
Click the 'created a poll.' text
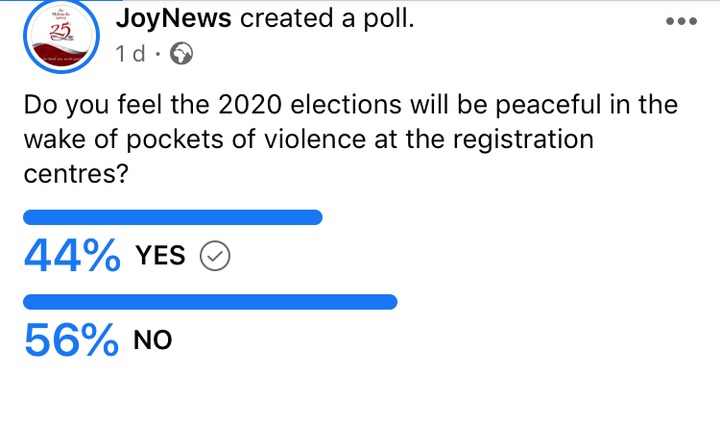(327, 19)
